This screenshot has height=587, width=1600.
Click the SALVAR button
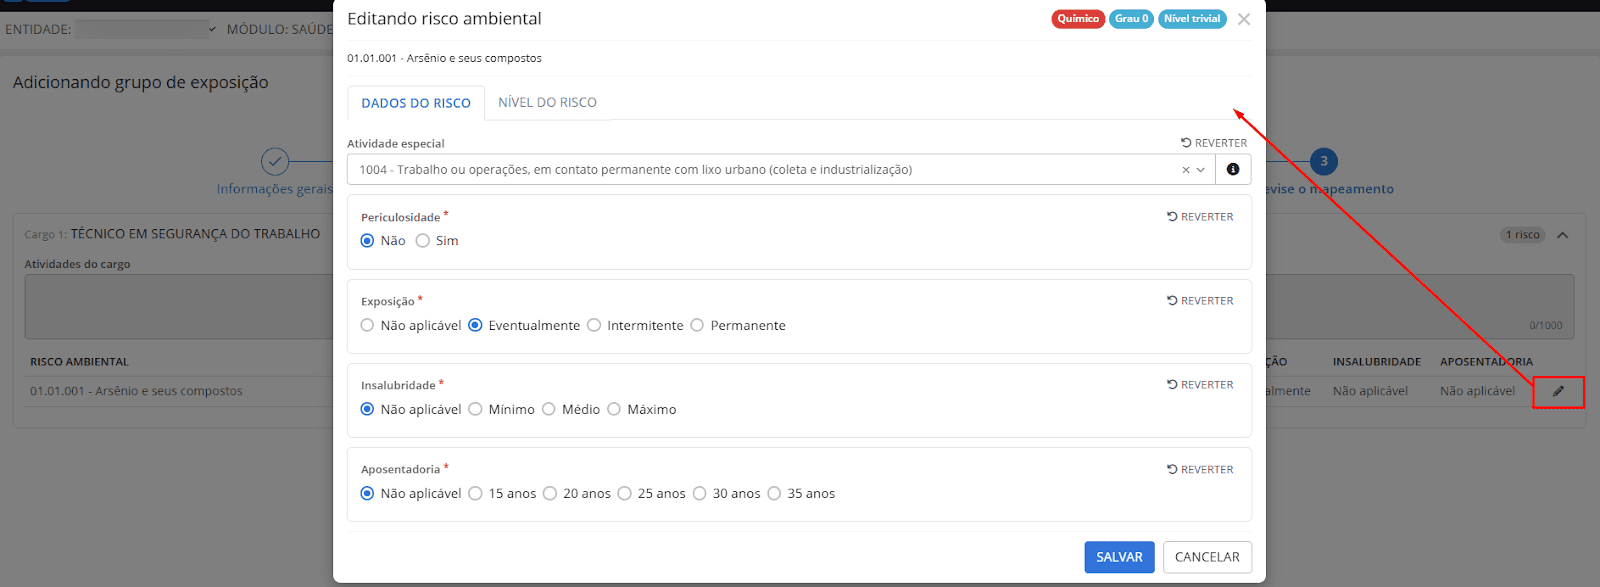click(x=1119, y=557)
